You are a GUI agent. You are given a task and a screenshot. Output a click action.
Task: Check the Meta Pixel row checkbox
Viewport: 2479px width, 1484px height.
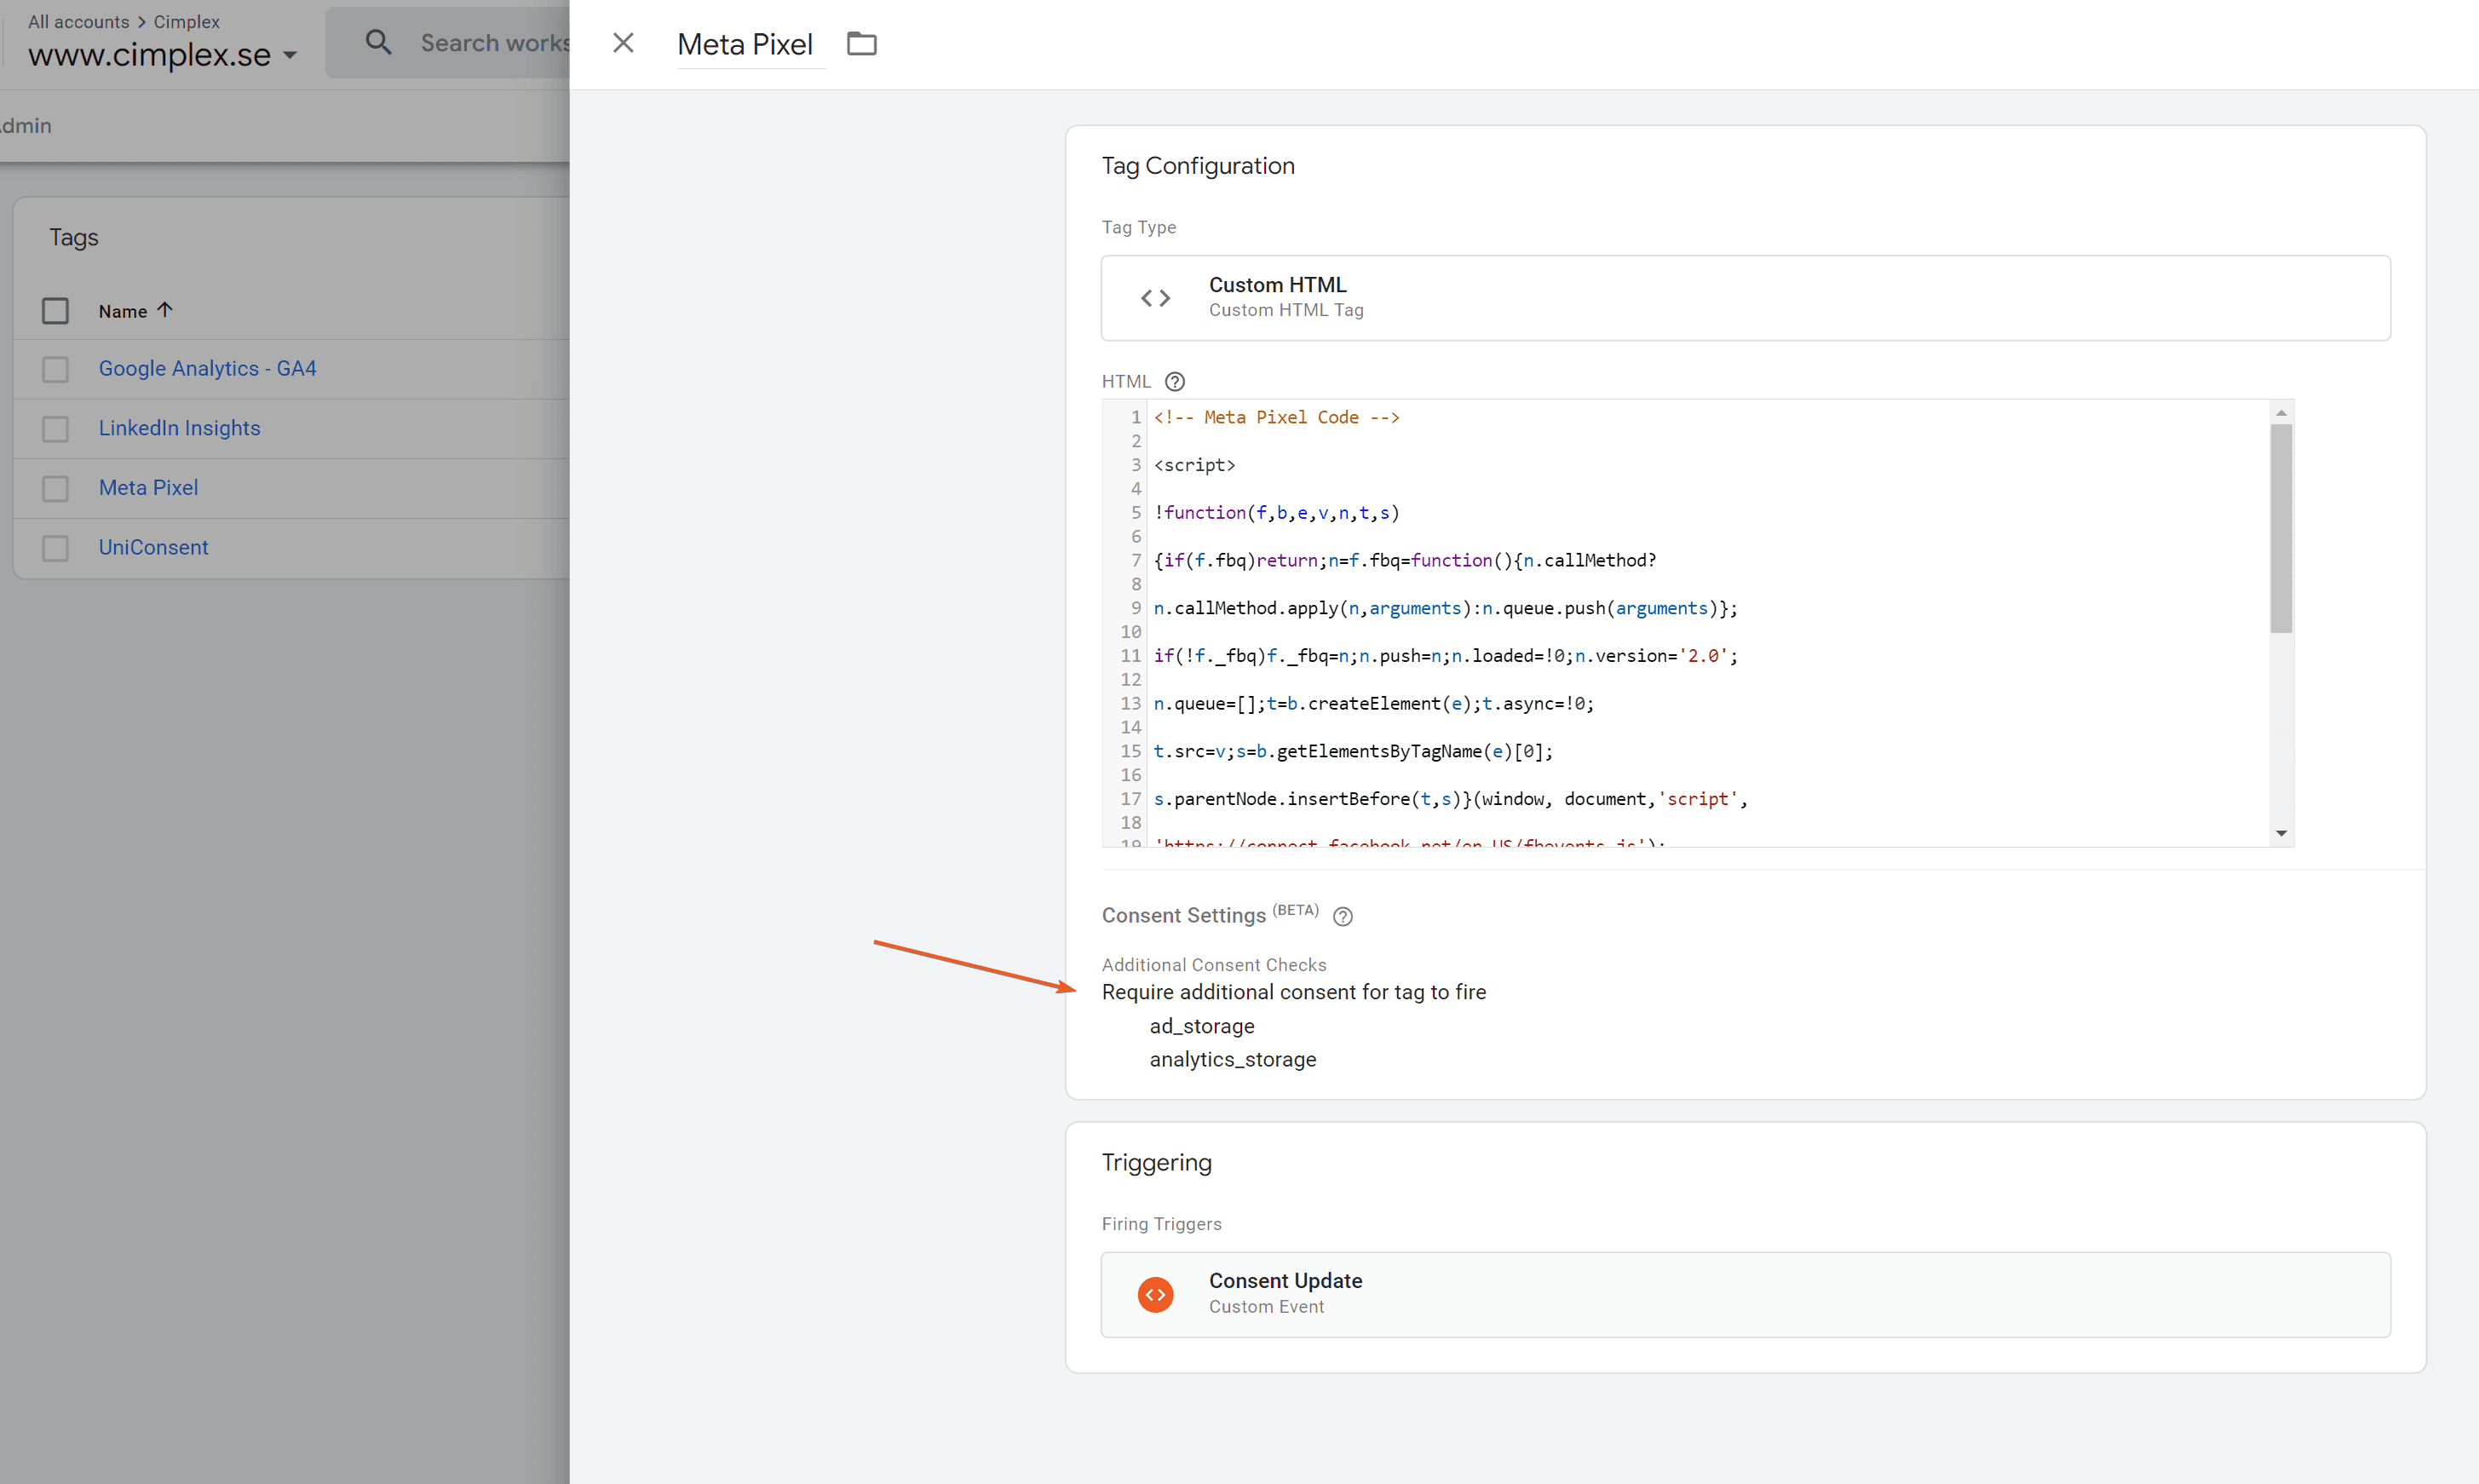[x=55, y=489]
